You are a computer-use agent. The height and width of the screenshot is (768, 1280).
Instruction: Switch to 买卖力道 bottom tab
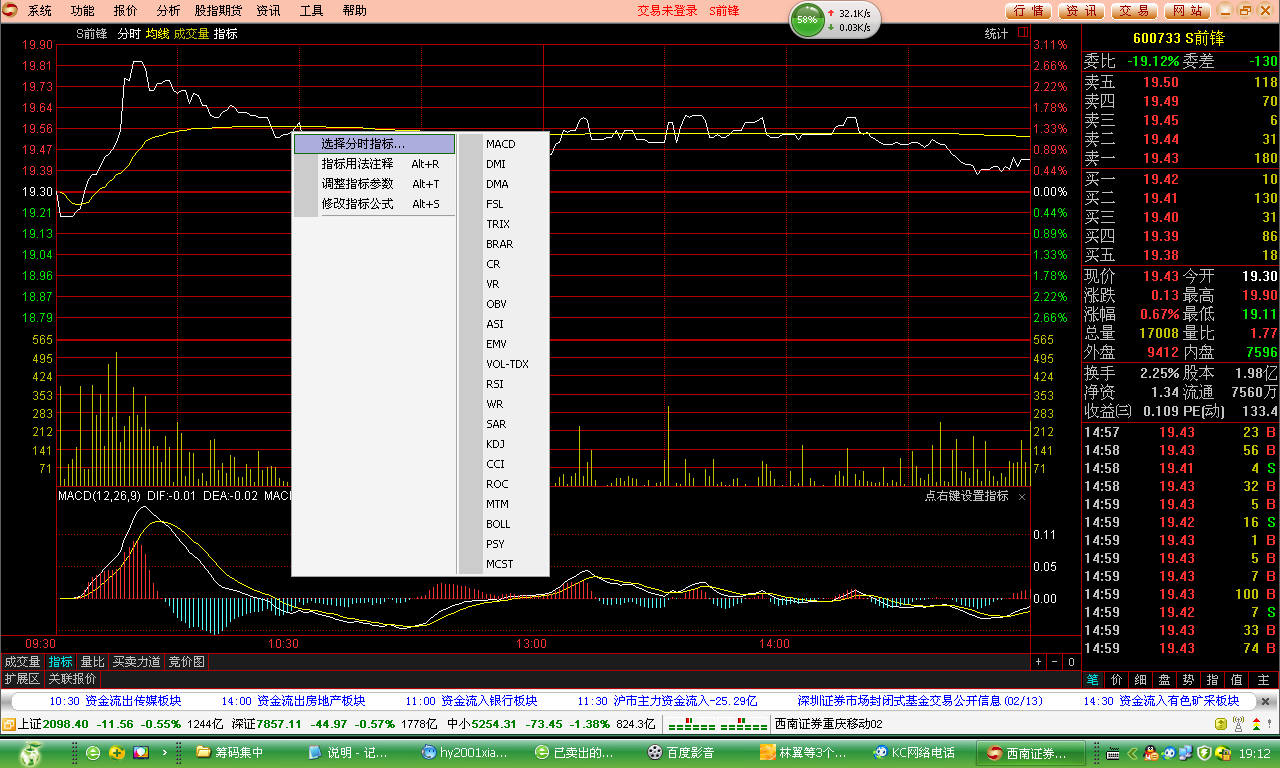pos(136,662)
